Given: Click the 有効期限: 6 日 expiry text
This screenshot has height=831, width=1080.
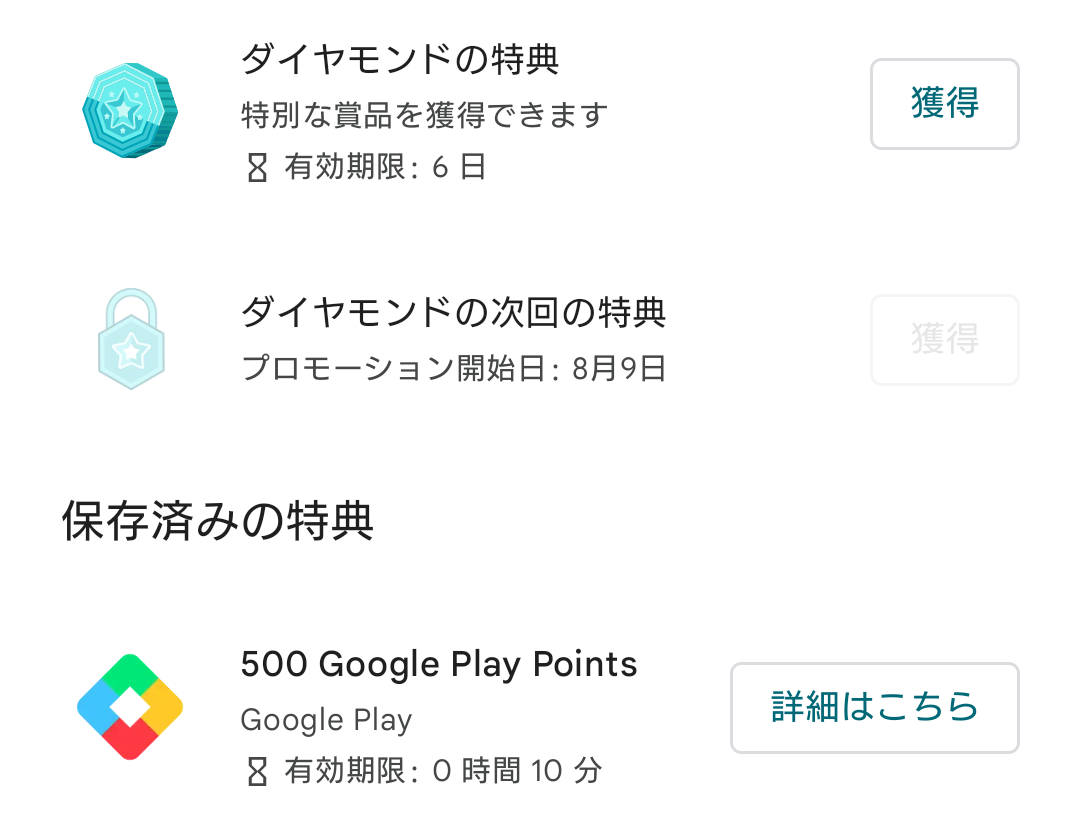Looking at the screenshot, I should (x=385, y=167).
